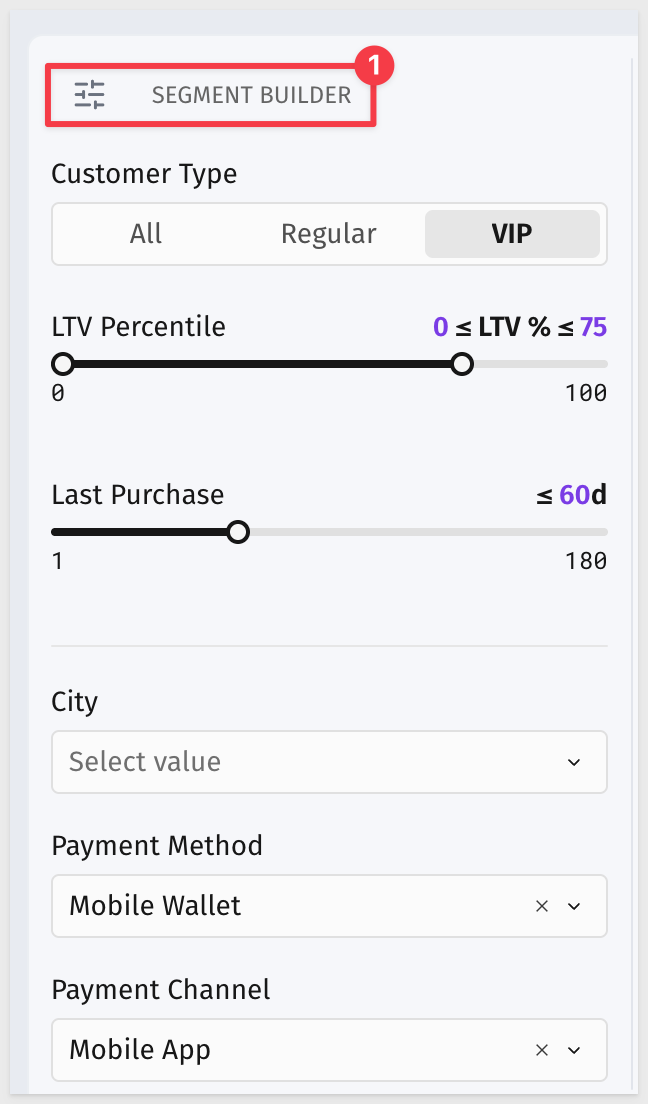Open the City dropdown chevron
648x1104 pixels.
click(x=574, y=763)
